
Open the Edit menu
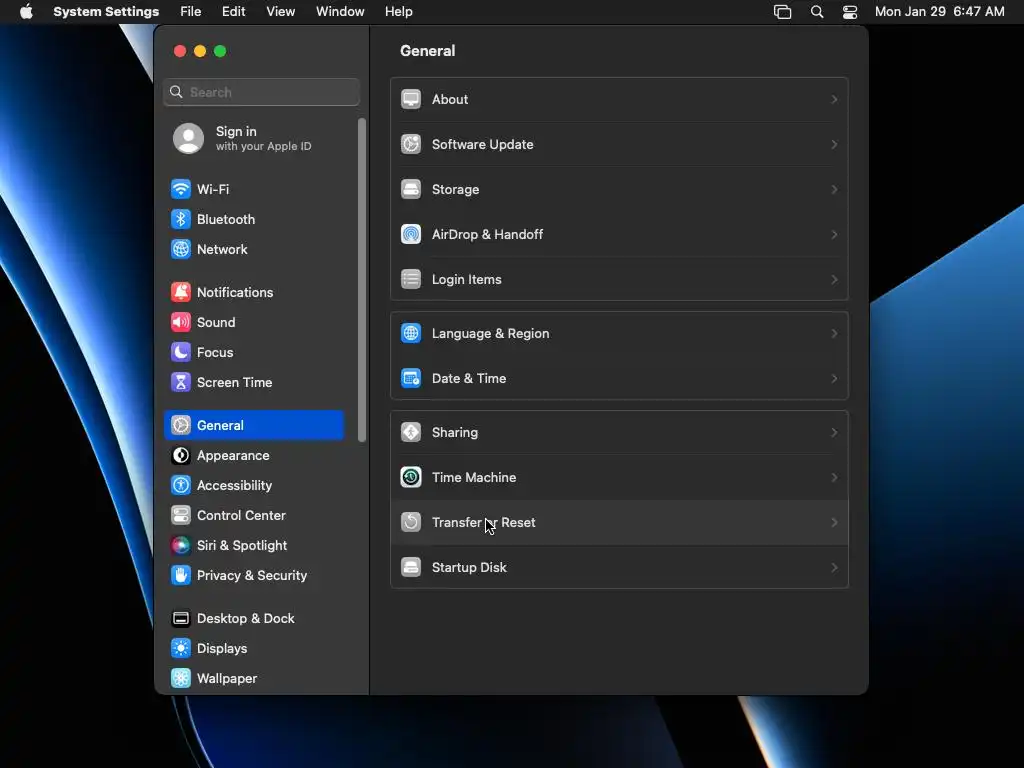pyautogui.click(x=233, y=12)
